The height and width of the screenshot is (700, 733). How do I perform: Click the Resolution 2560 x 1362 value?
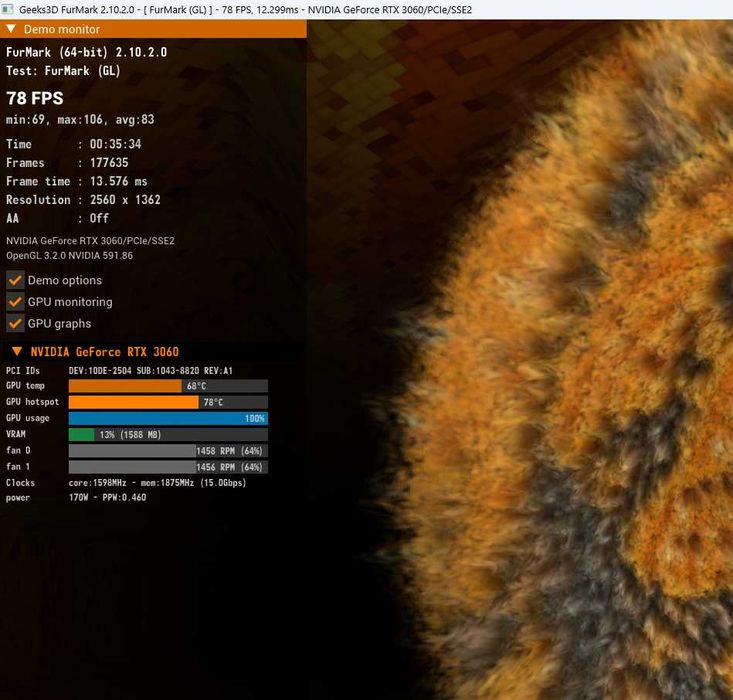[x=125, y=200]
